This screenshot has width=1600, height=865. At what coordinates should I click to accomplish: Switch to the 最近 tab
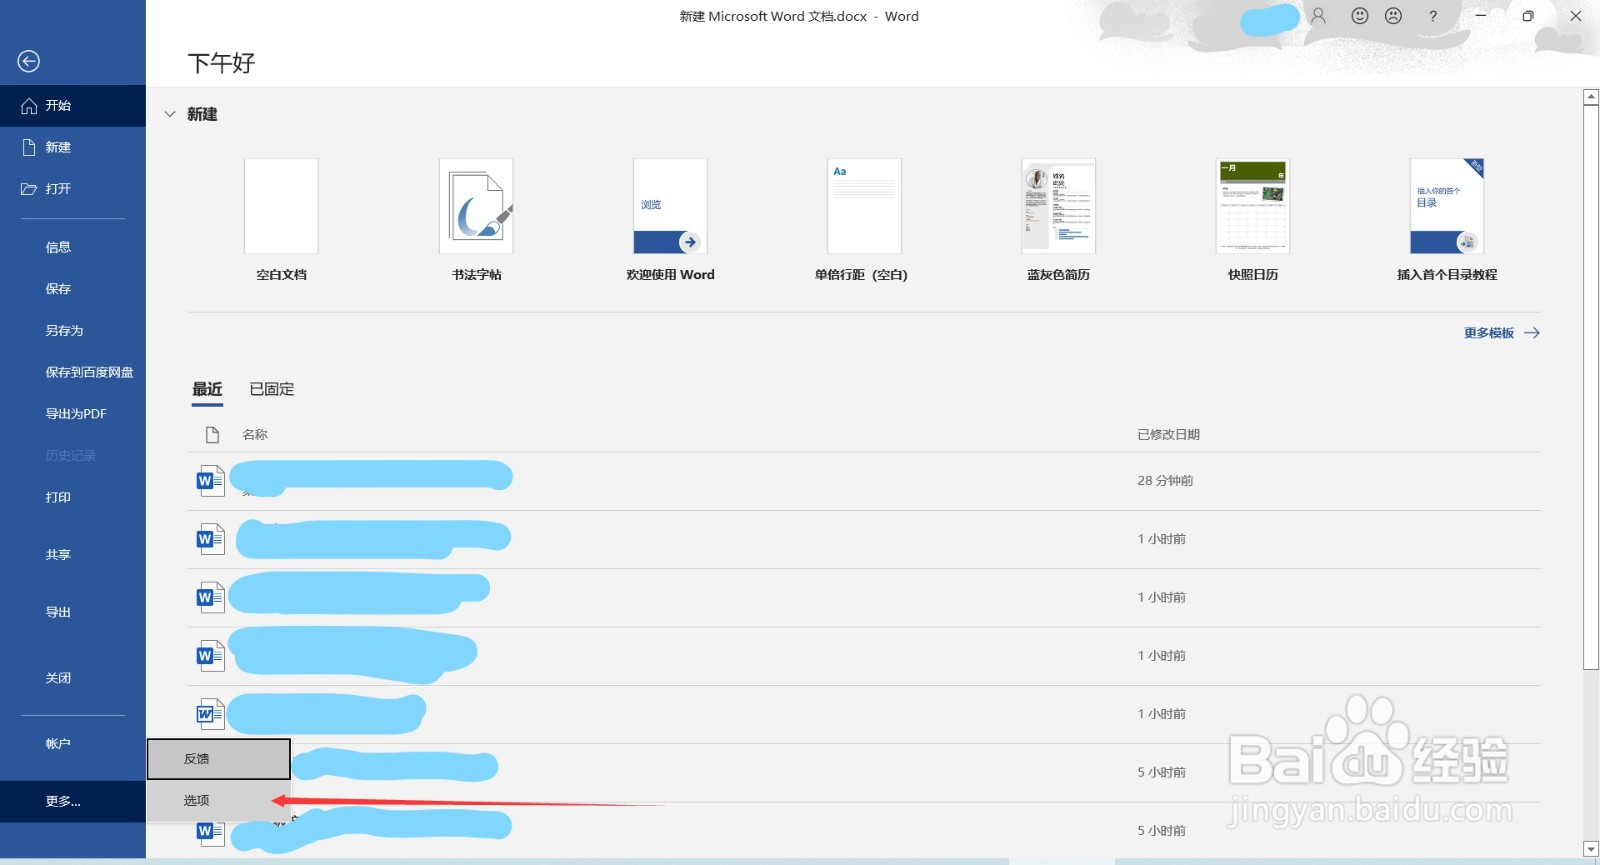[x=207, y=390]
